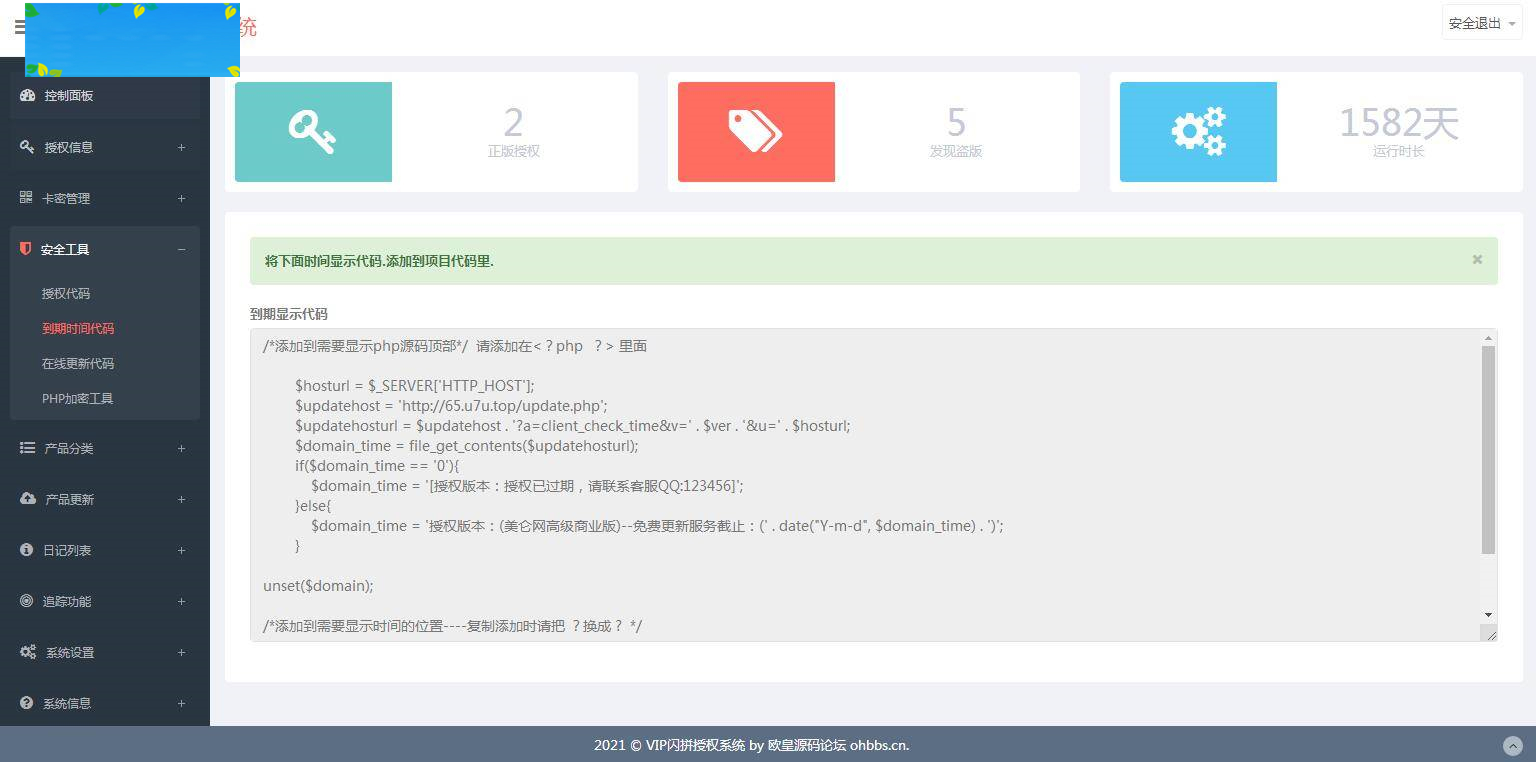Click the key icon on the 正版授权 card

(x=313, y=131)
